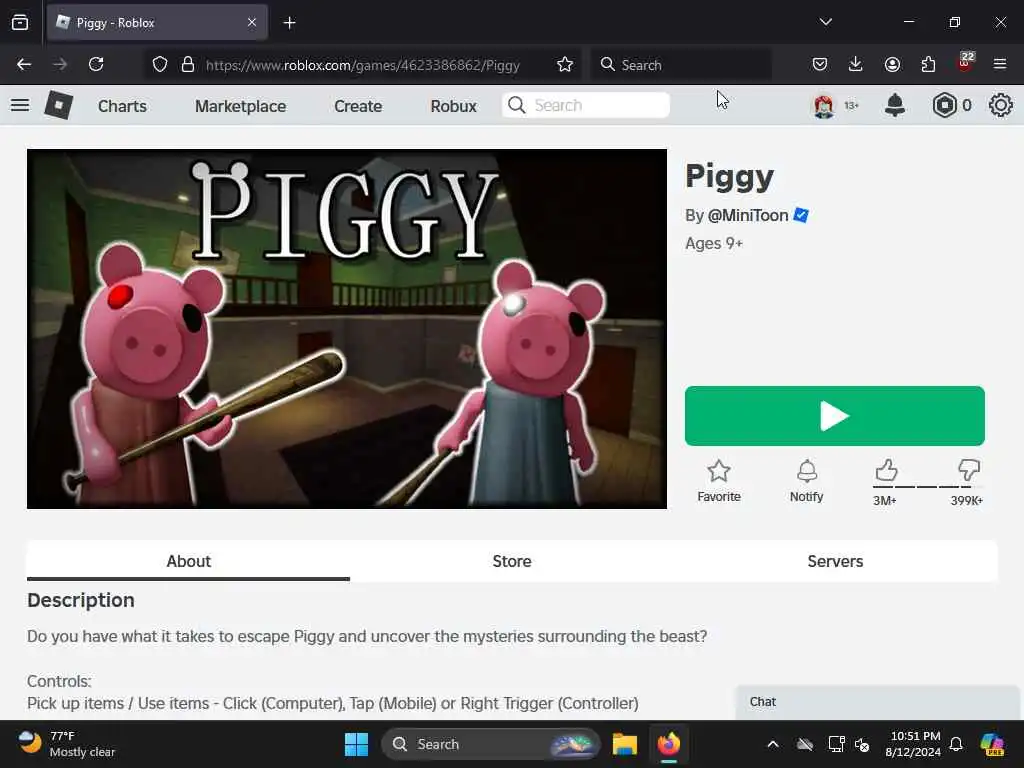The width and height of the screenshot is (1024, 768).
Task: Click the Roblox site search field
Action: pos(586,105)
